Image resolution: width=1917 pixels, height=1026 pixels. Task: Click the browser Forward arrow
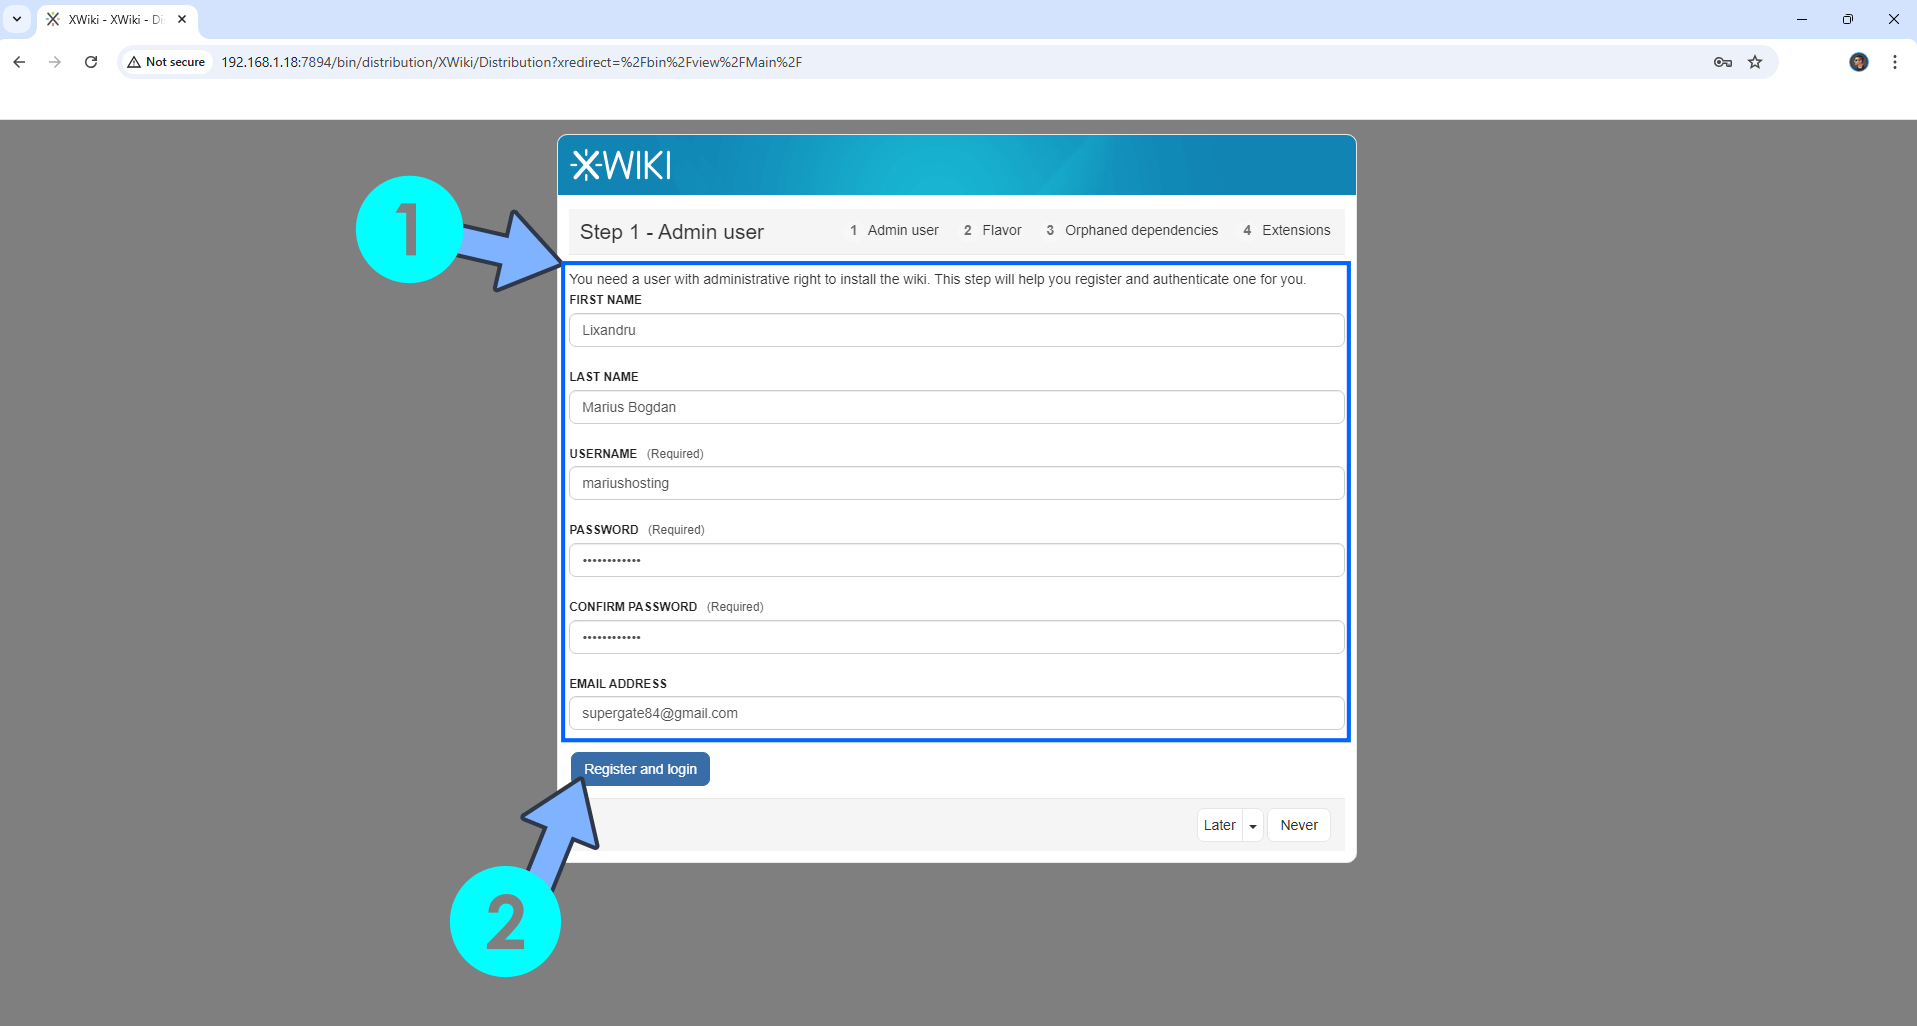pyautogui.click(x=55, y=62)
